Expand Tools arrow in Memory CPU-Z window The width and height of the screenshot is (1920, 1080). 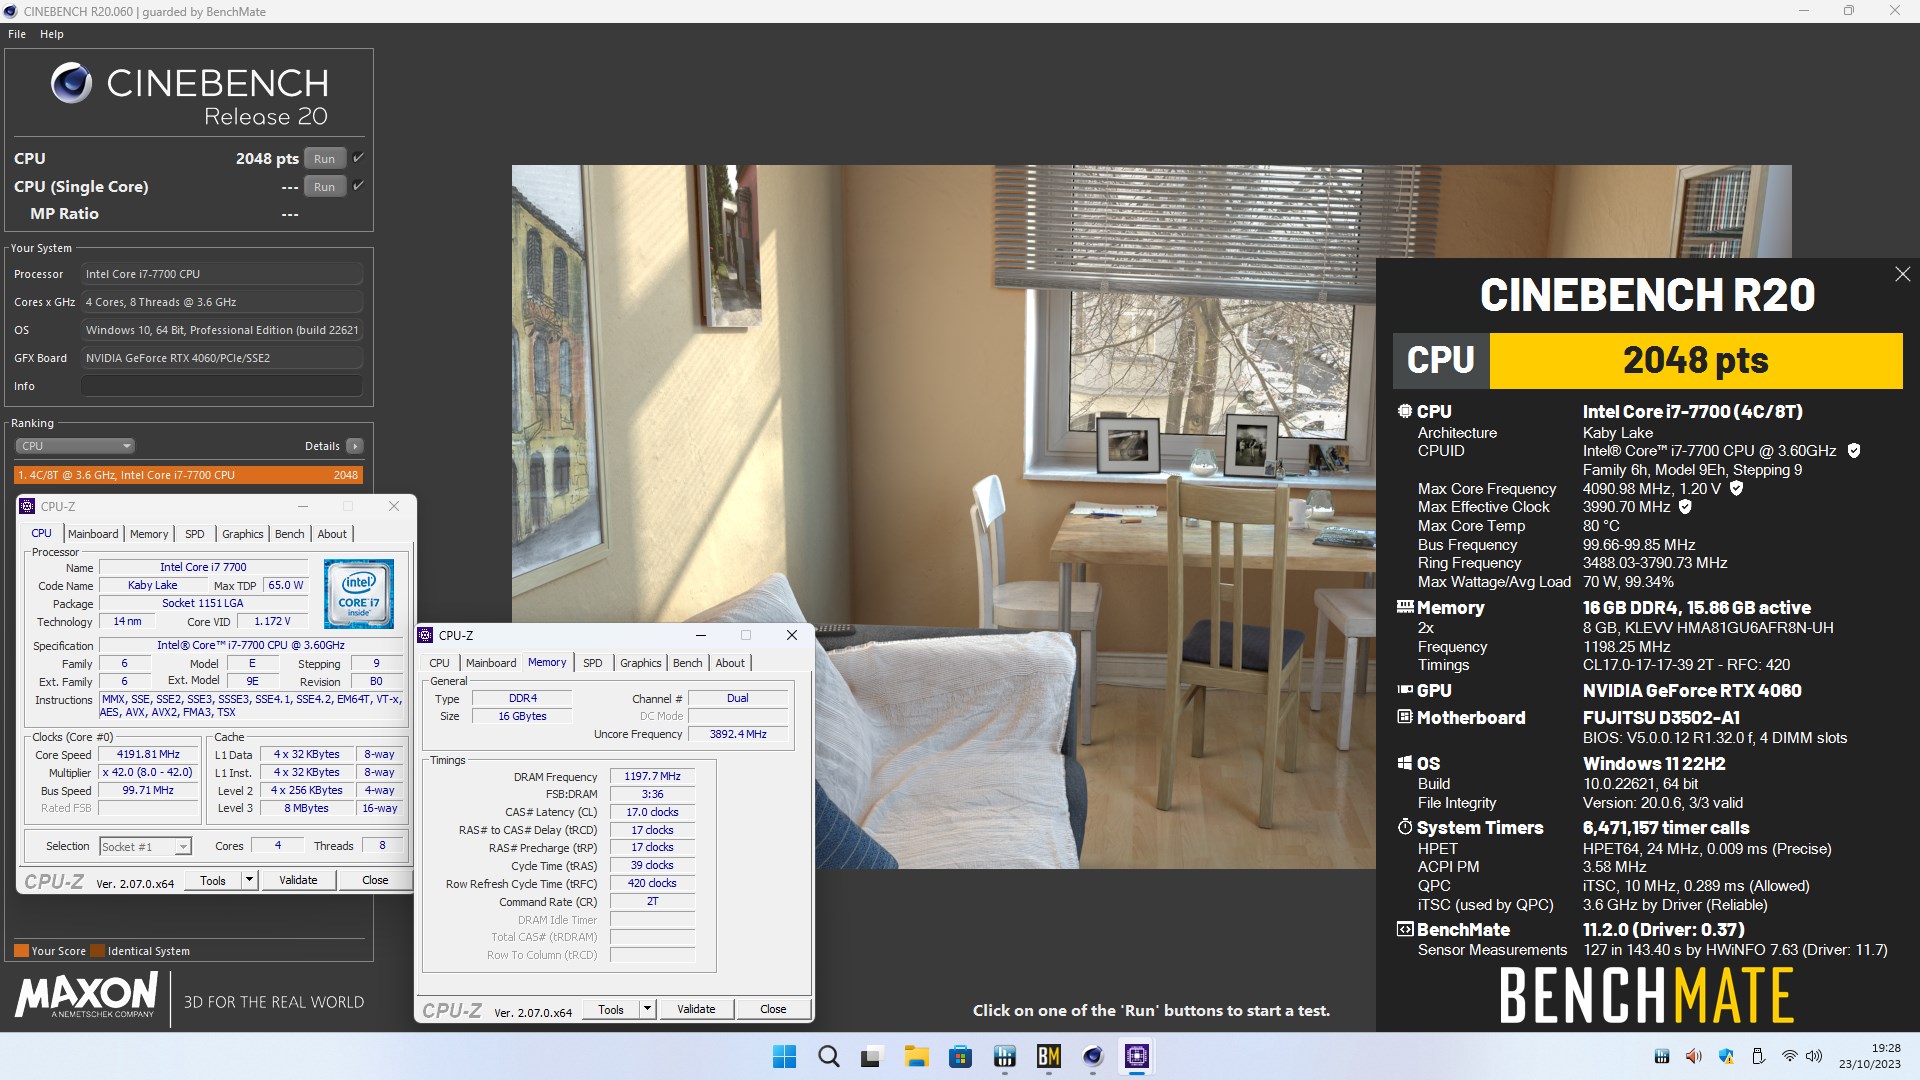click(648, 1010)
